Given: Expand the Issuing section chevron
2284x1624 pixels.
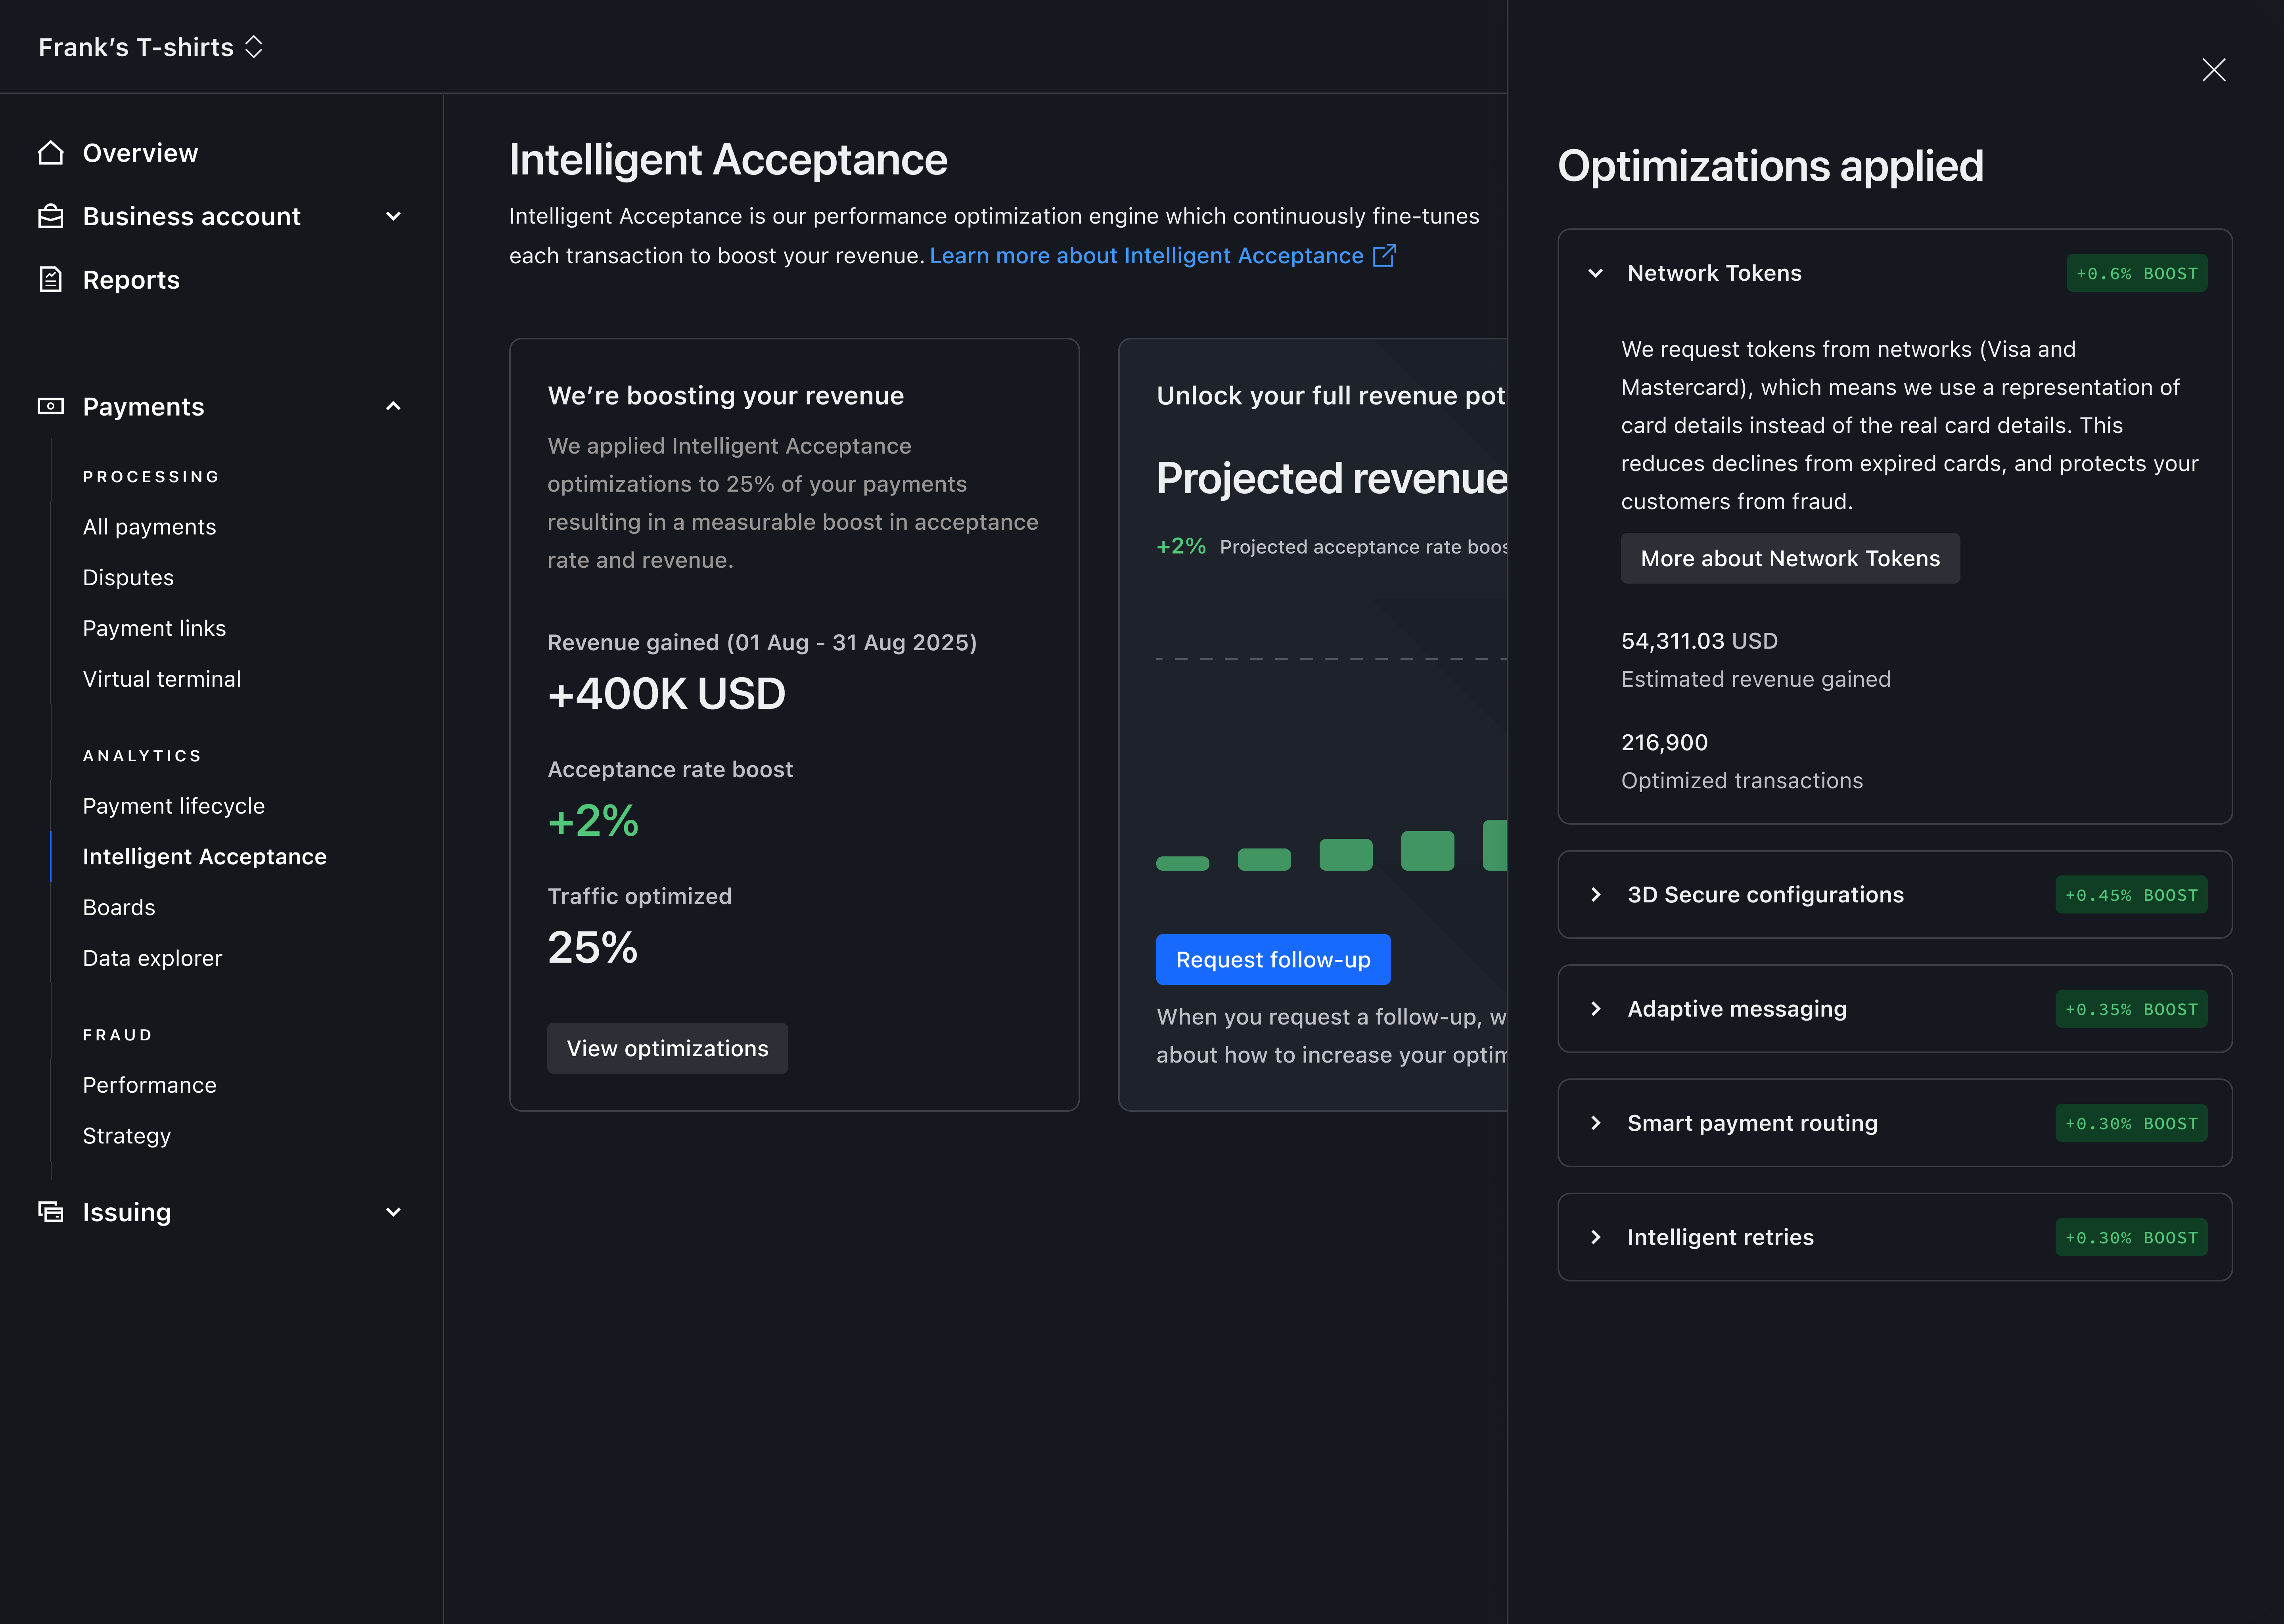Looking at the screenshot, I should [393, 1212].
